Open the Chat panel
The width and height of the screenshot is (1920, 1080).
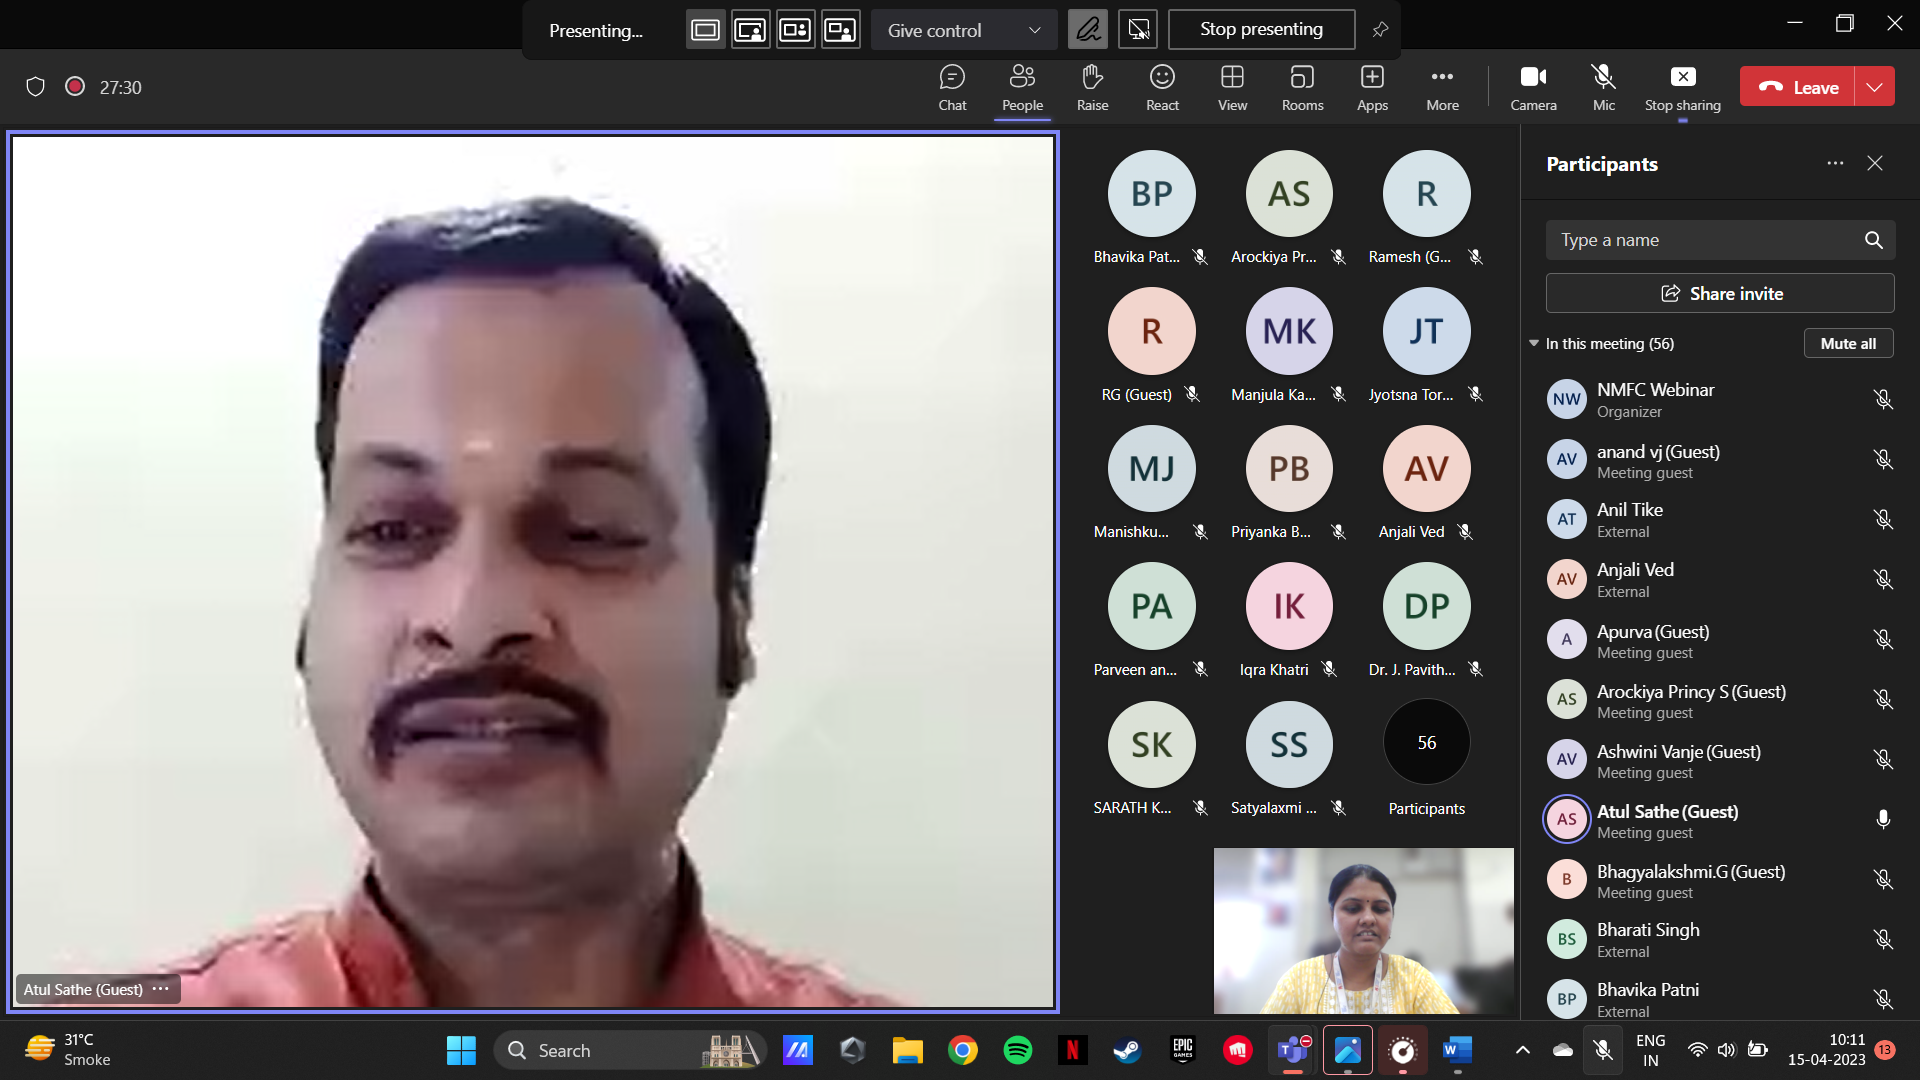tap(952, 87)
